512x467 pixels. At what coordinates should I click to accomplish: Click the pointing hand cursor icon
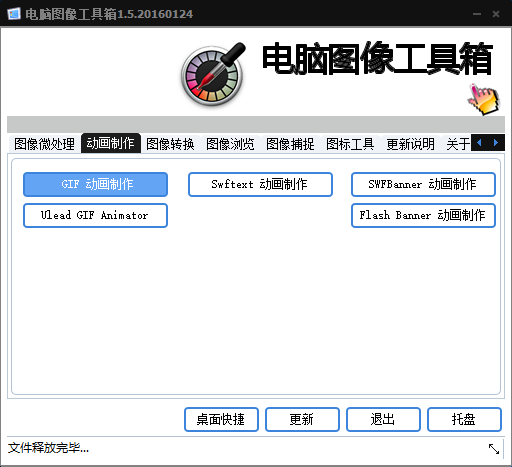[484, 99]
